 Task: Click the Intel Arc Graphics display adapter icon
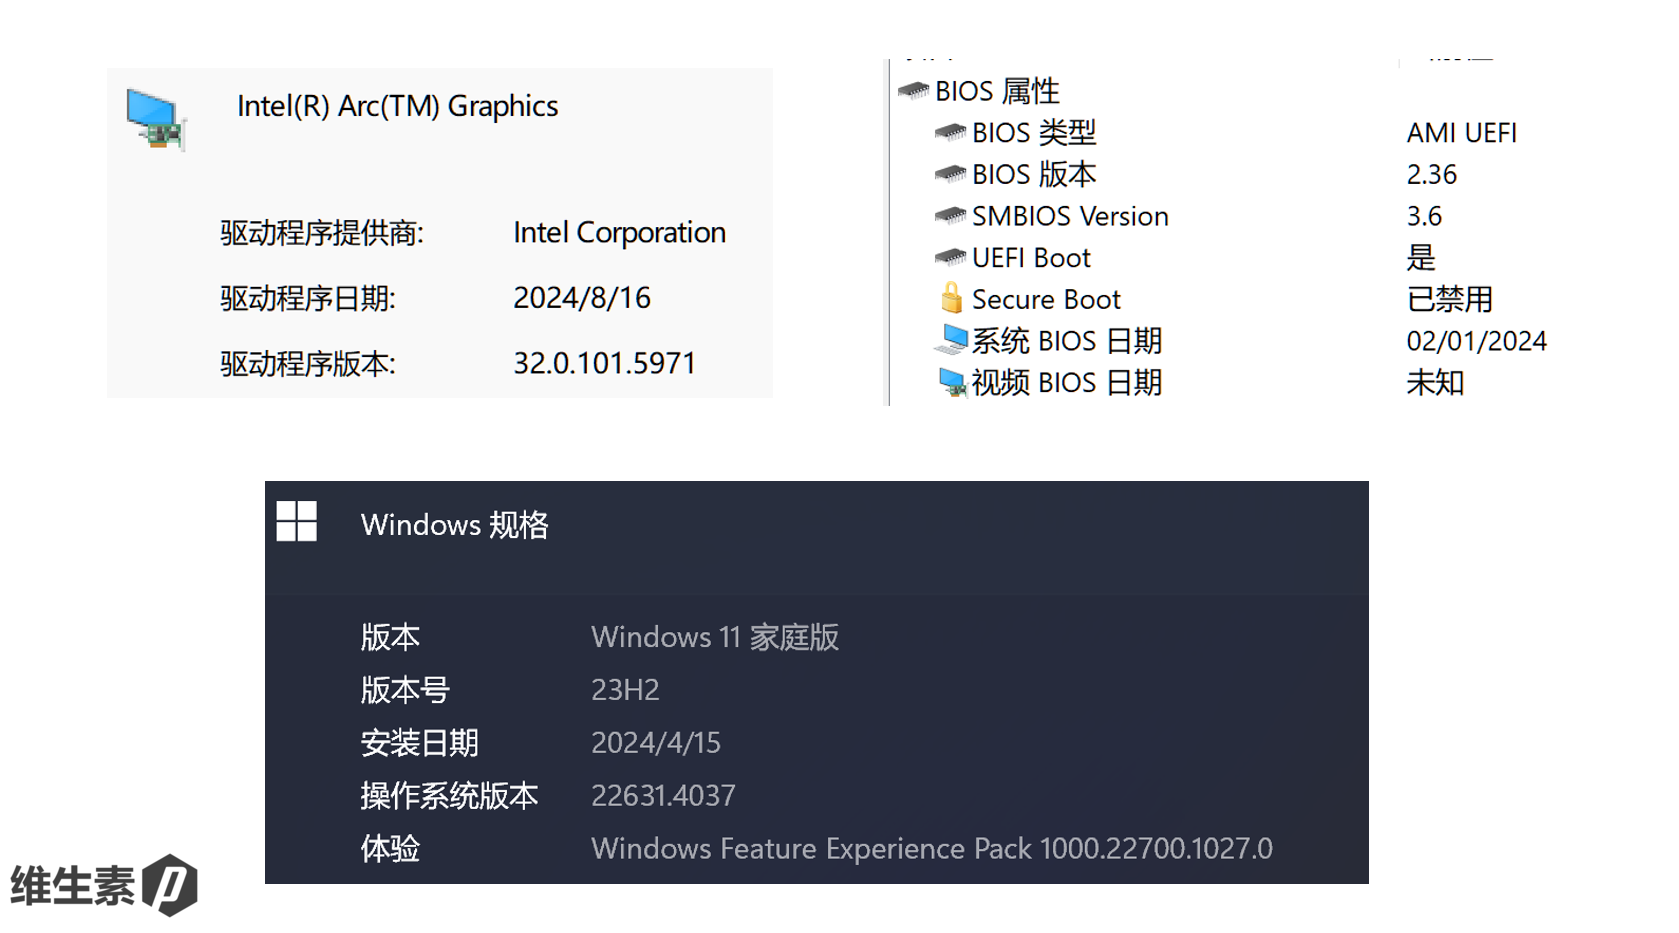(x=155, y=119)
